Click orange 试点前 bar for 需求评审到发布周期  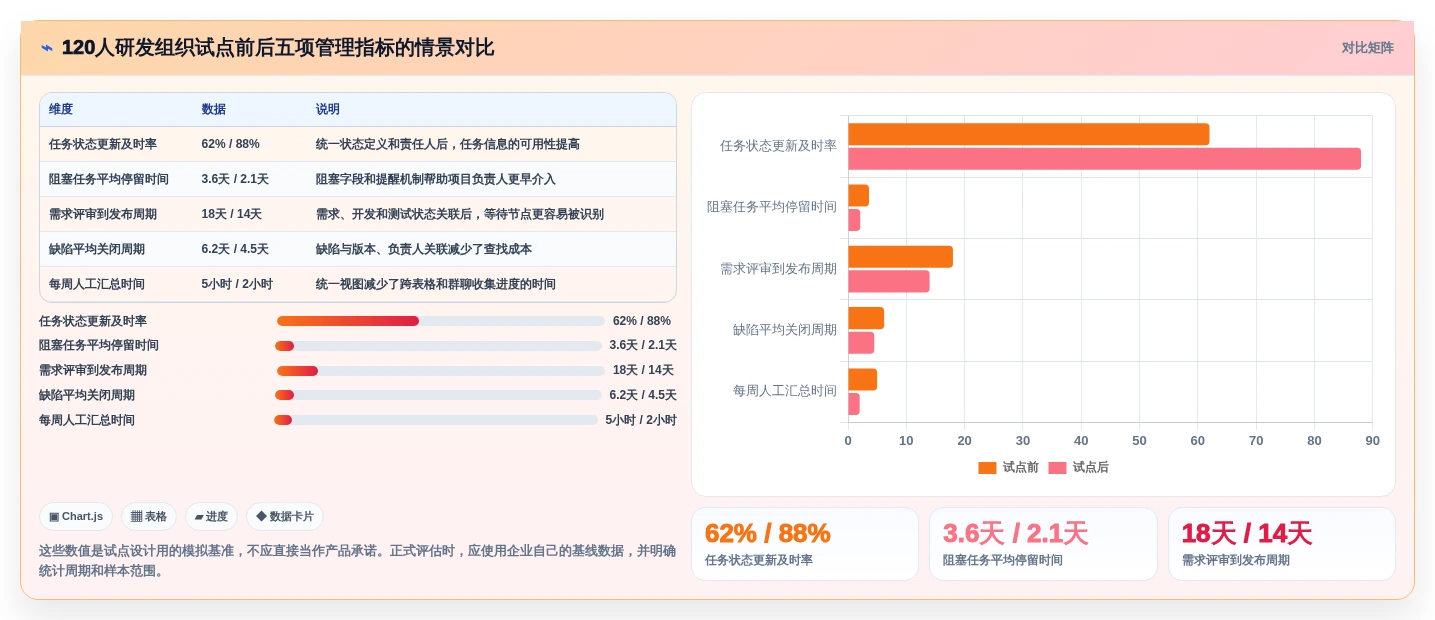900,257
